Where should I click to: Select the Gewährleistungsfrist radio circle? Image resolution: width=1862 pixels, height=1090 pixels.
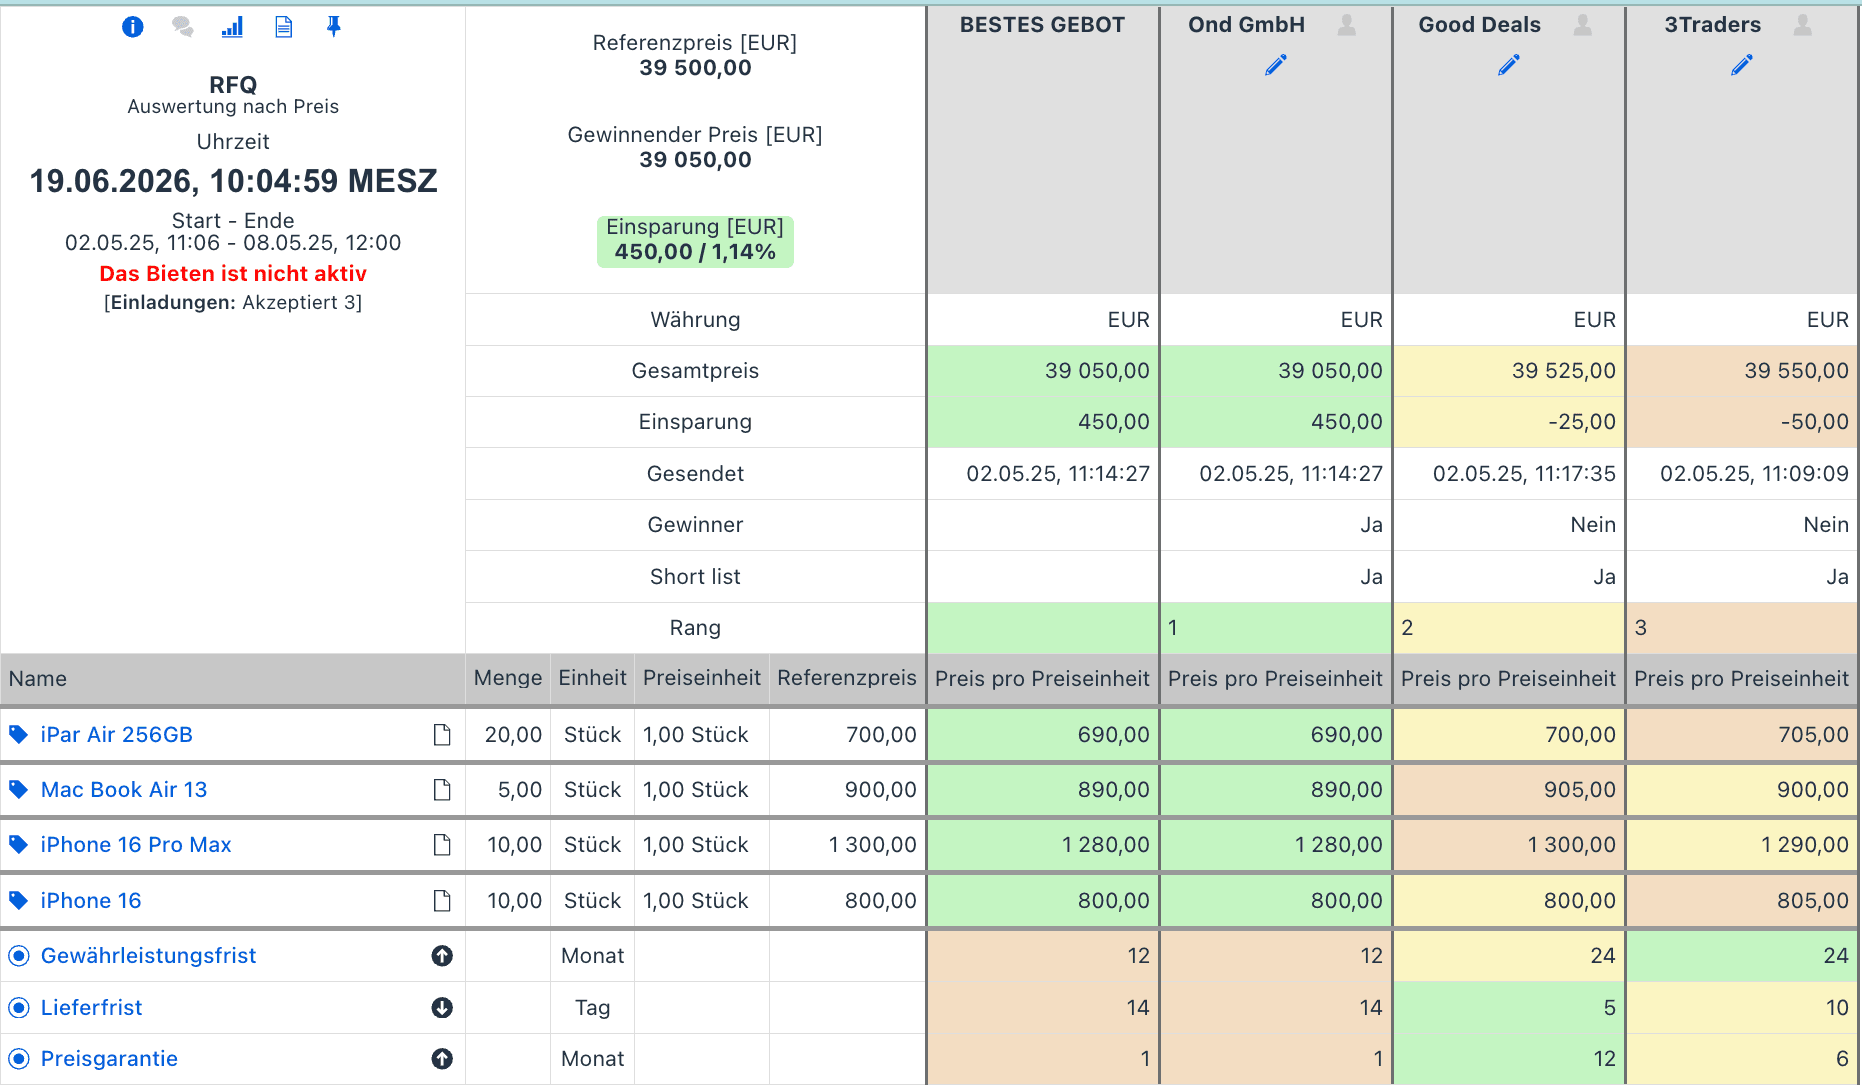[19, 956]
